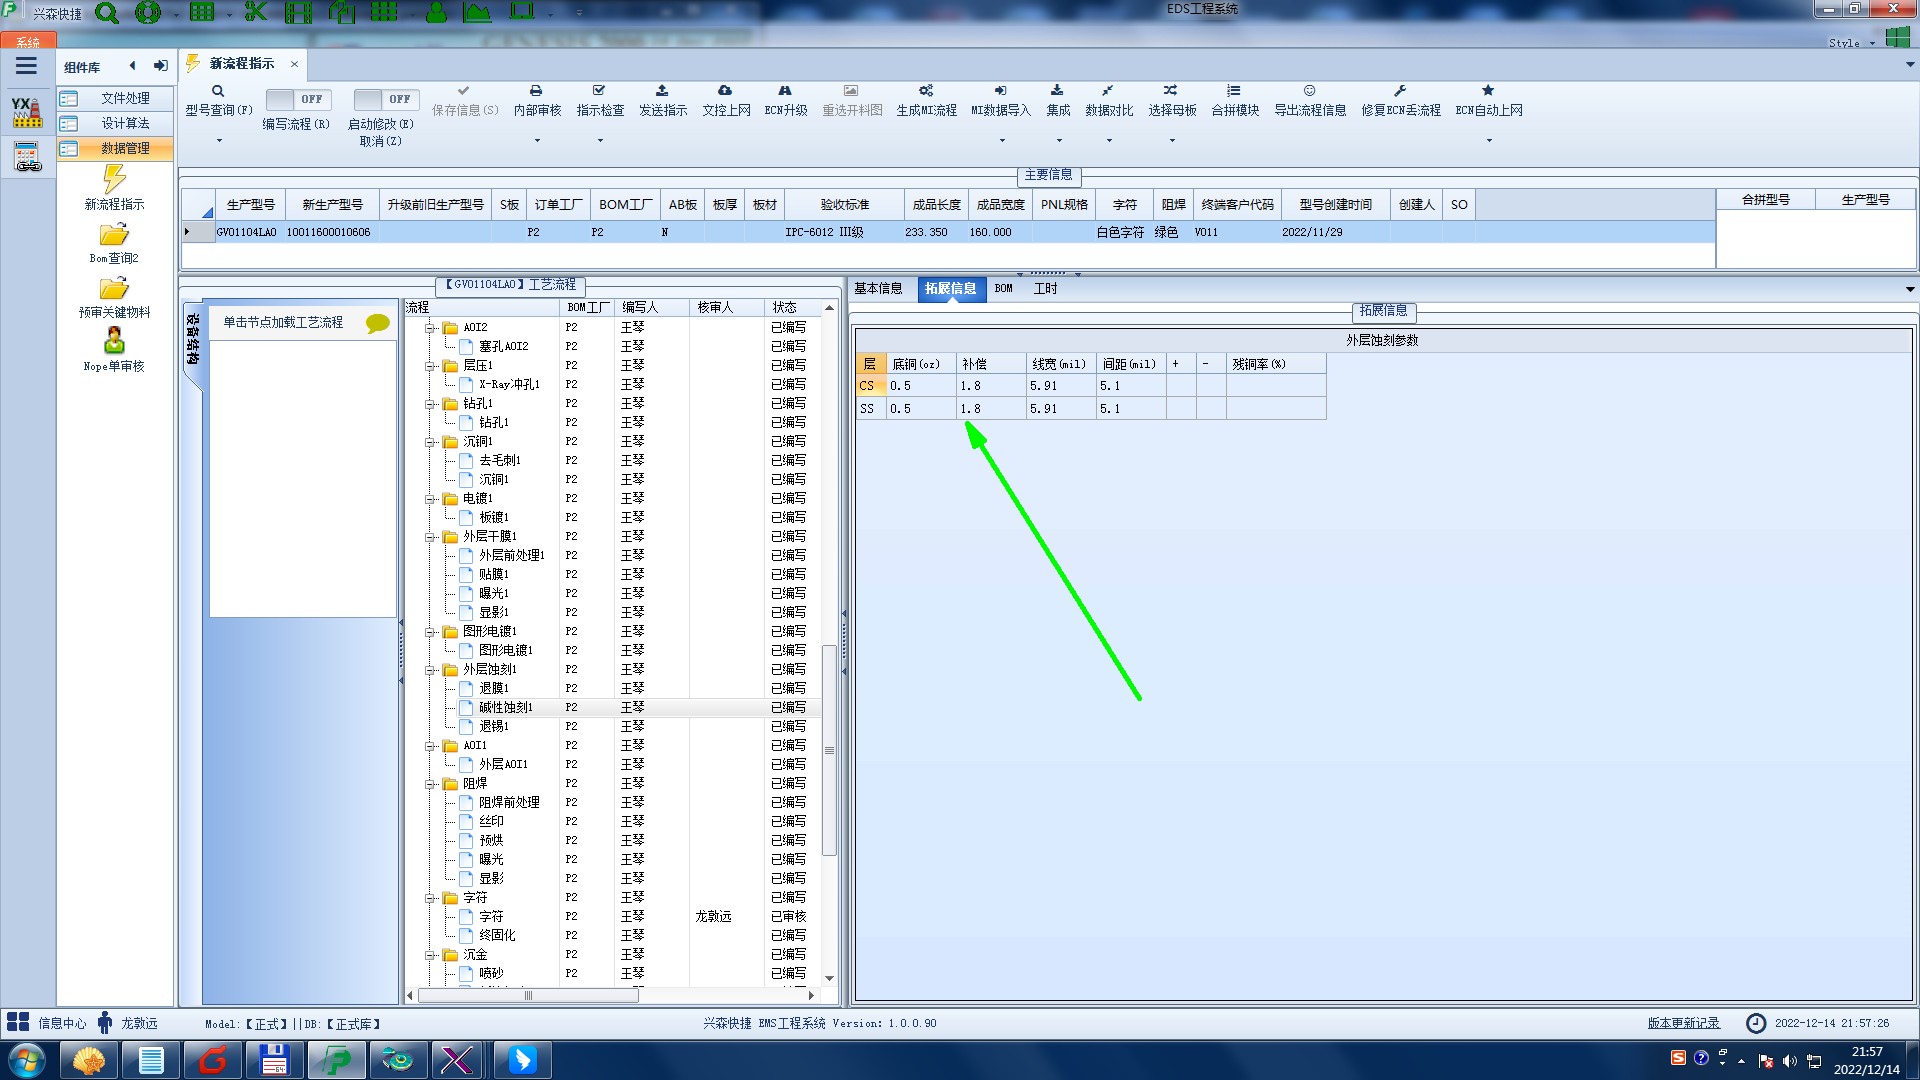Open the dropdown arrow under 选择母板

click(x=1172, y=141)
